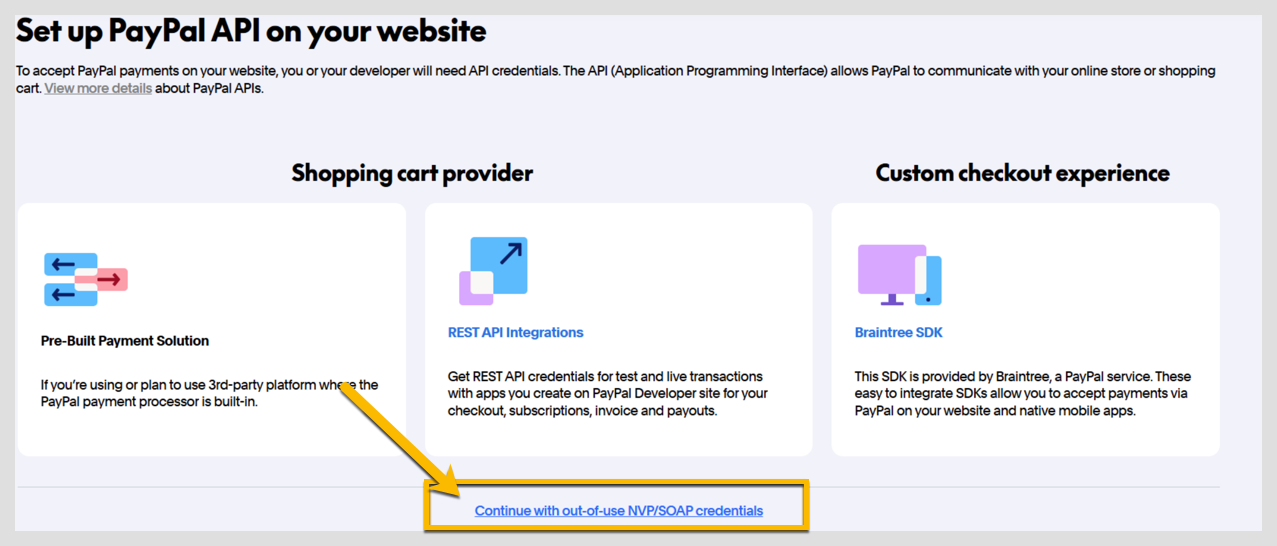Click the Shopping cart provider heading
This screenshot has height=546, width=1277.
(x=412, y=173)
